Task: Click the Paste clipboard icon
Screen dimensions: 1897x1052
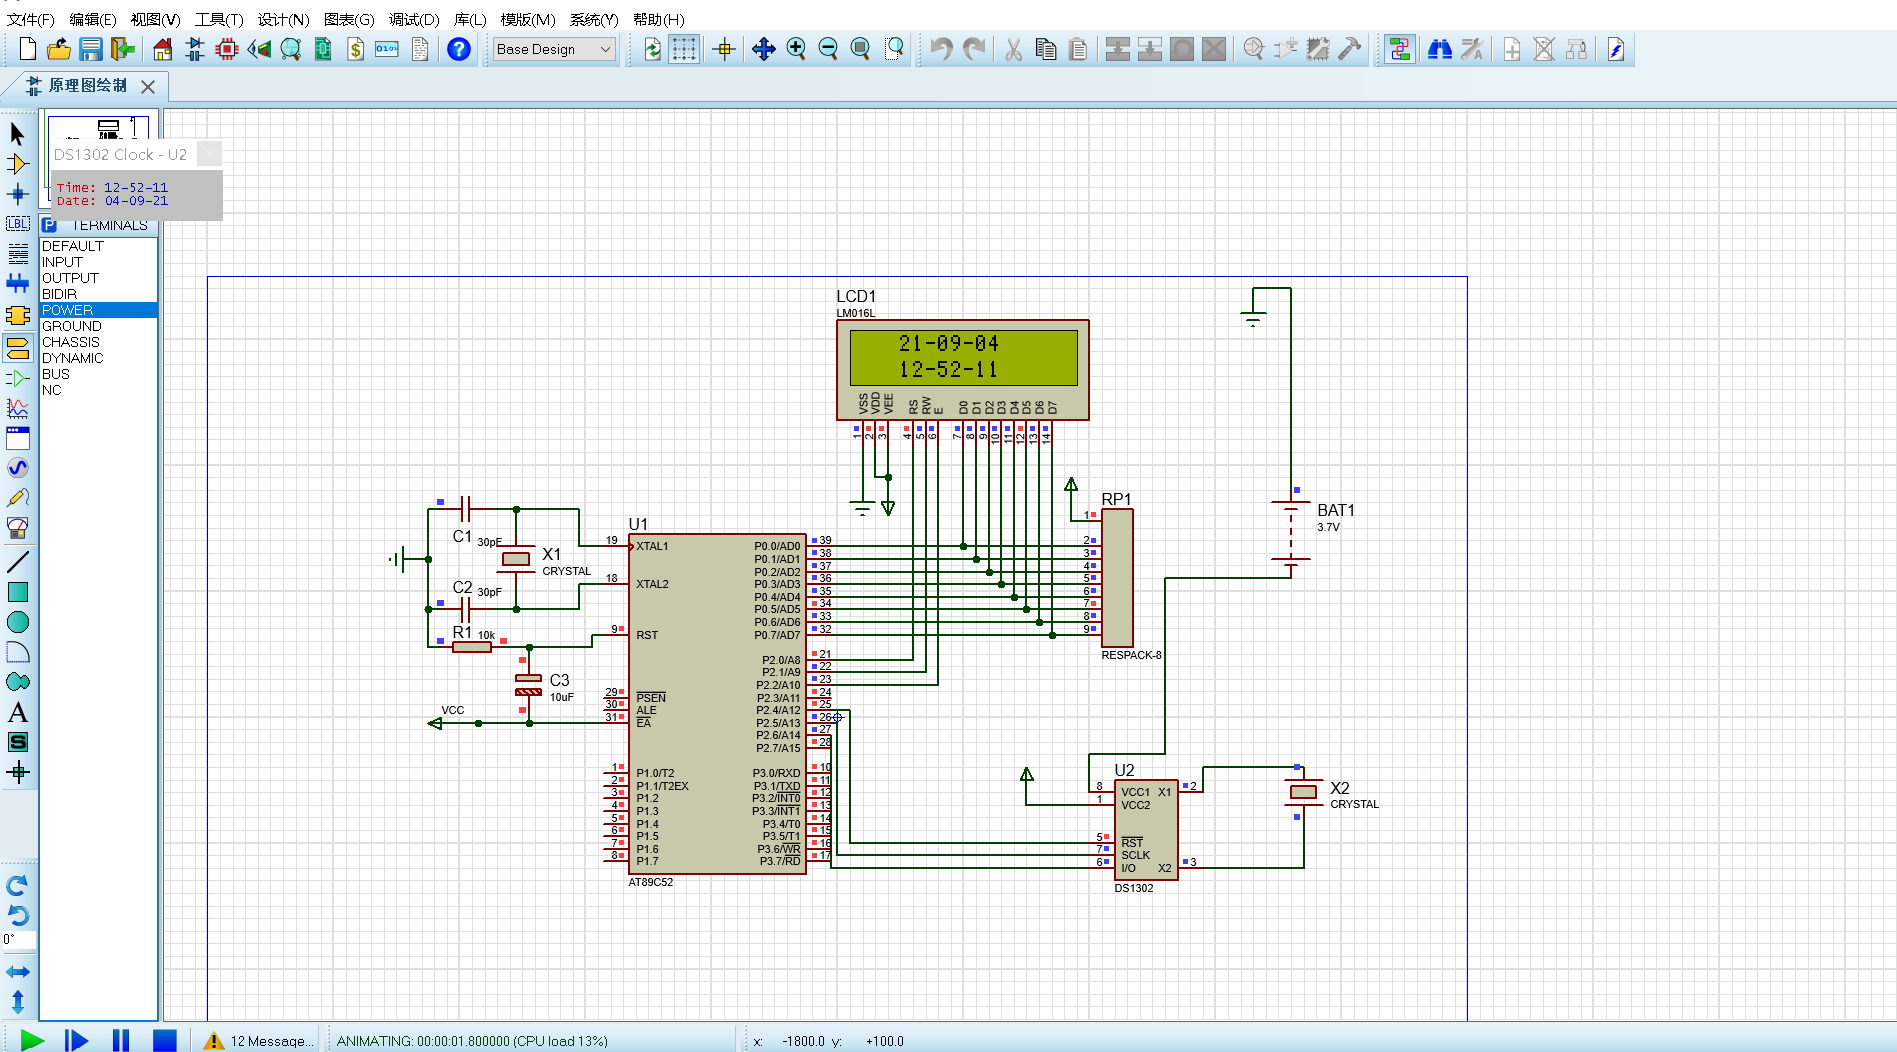Action: pyautogui.click(x=1078, y=49)
